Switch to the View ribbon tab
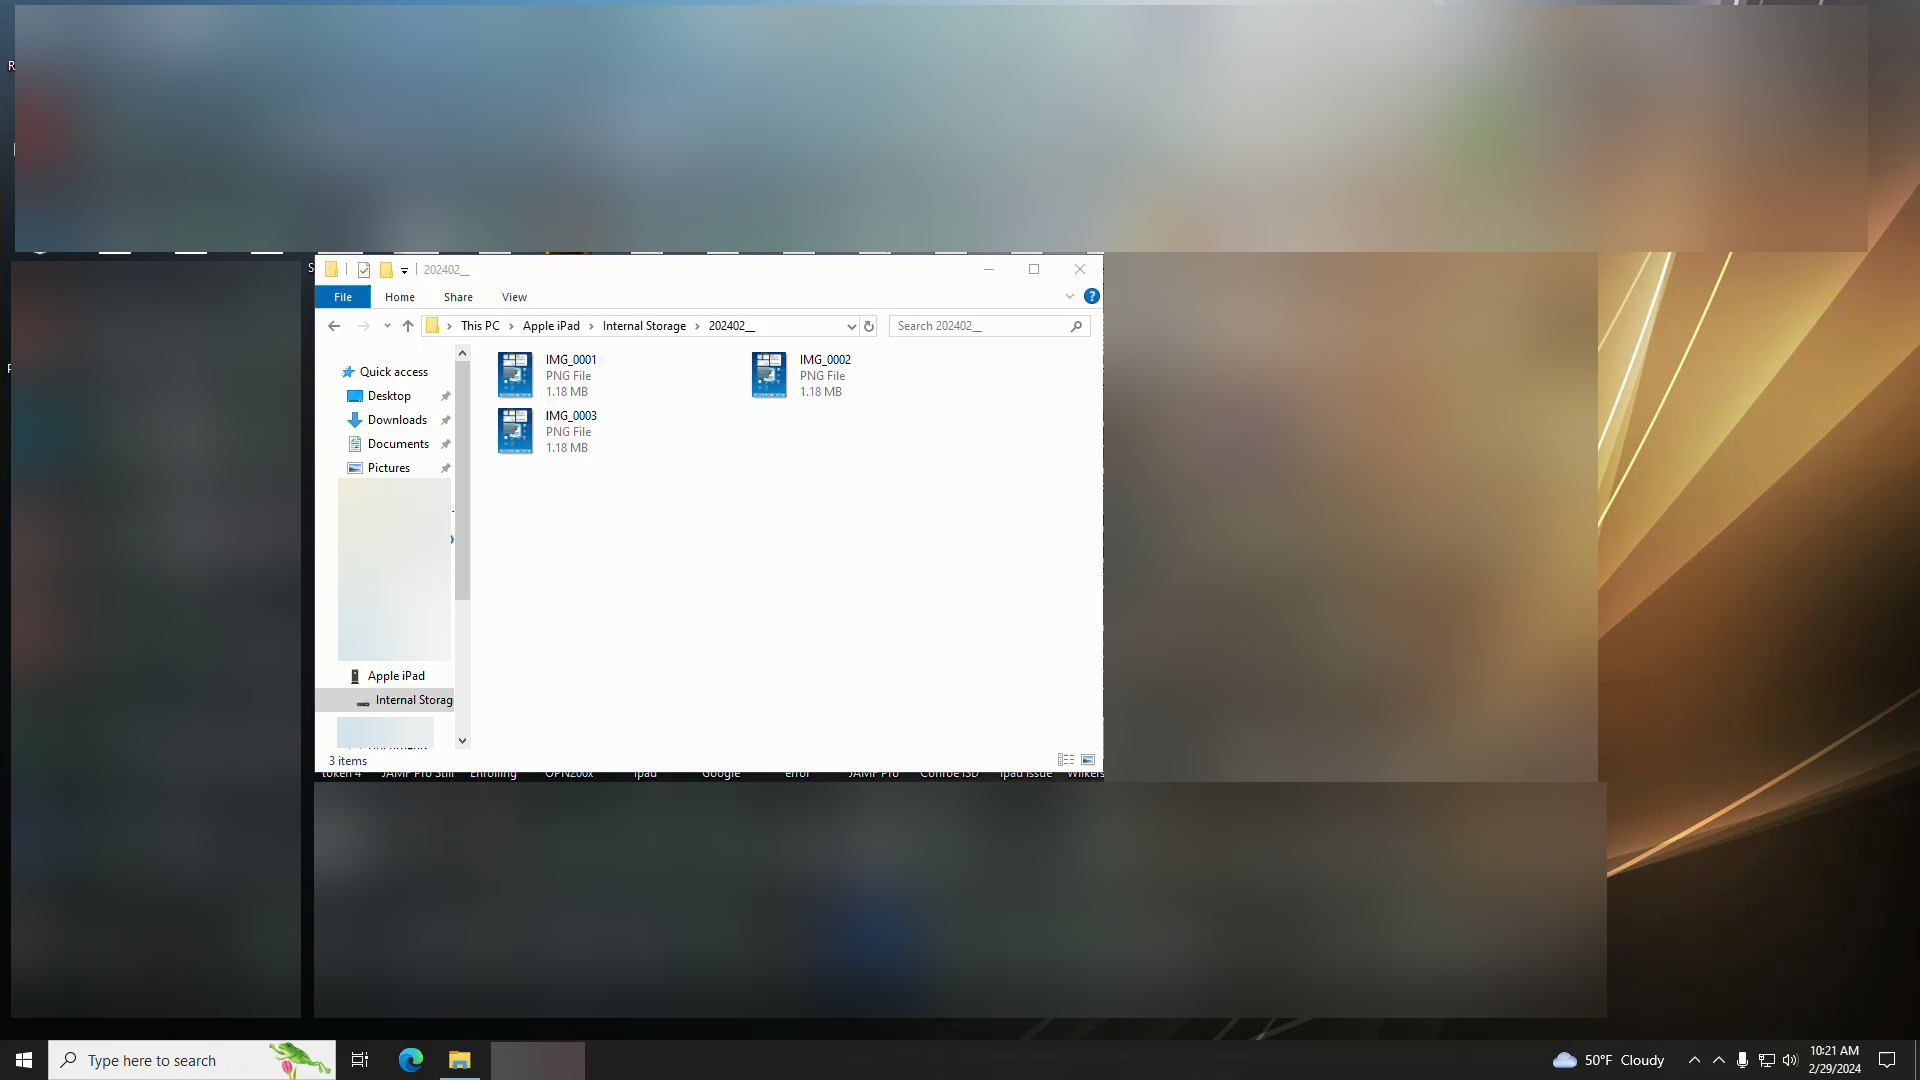The width and height of the screenshot is (1920, 1080). [x=514, y=297]
